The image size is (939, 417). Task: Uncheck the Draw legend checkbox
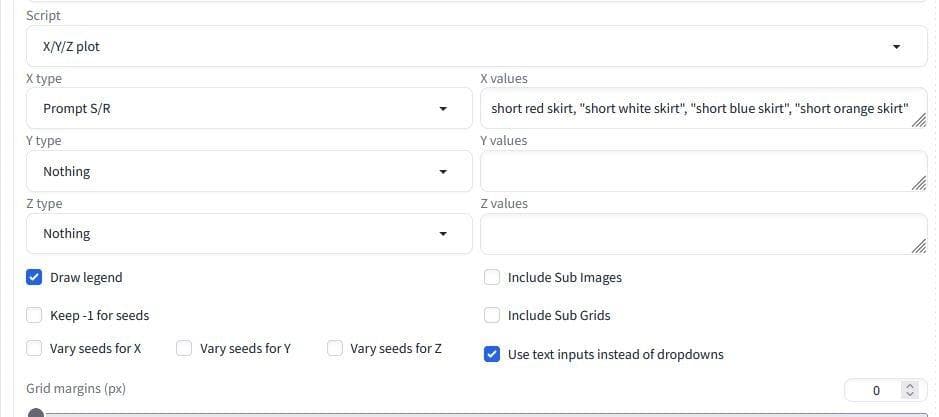35,277
